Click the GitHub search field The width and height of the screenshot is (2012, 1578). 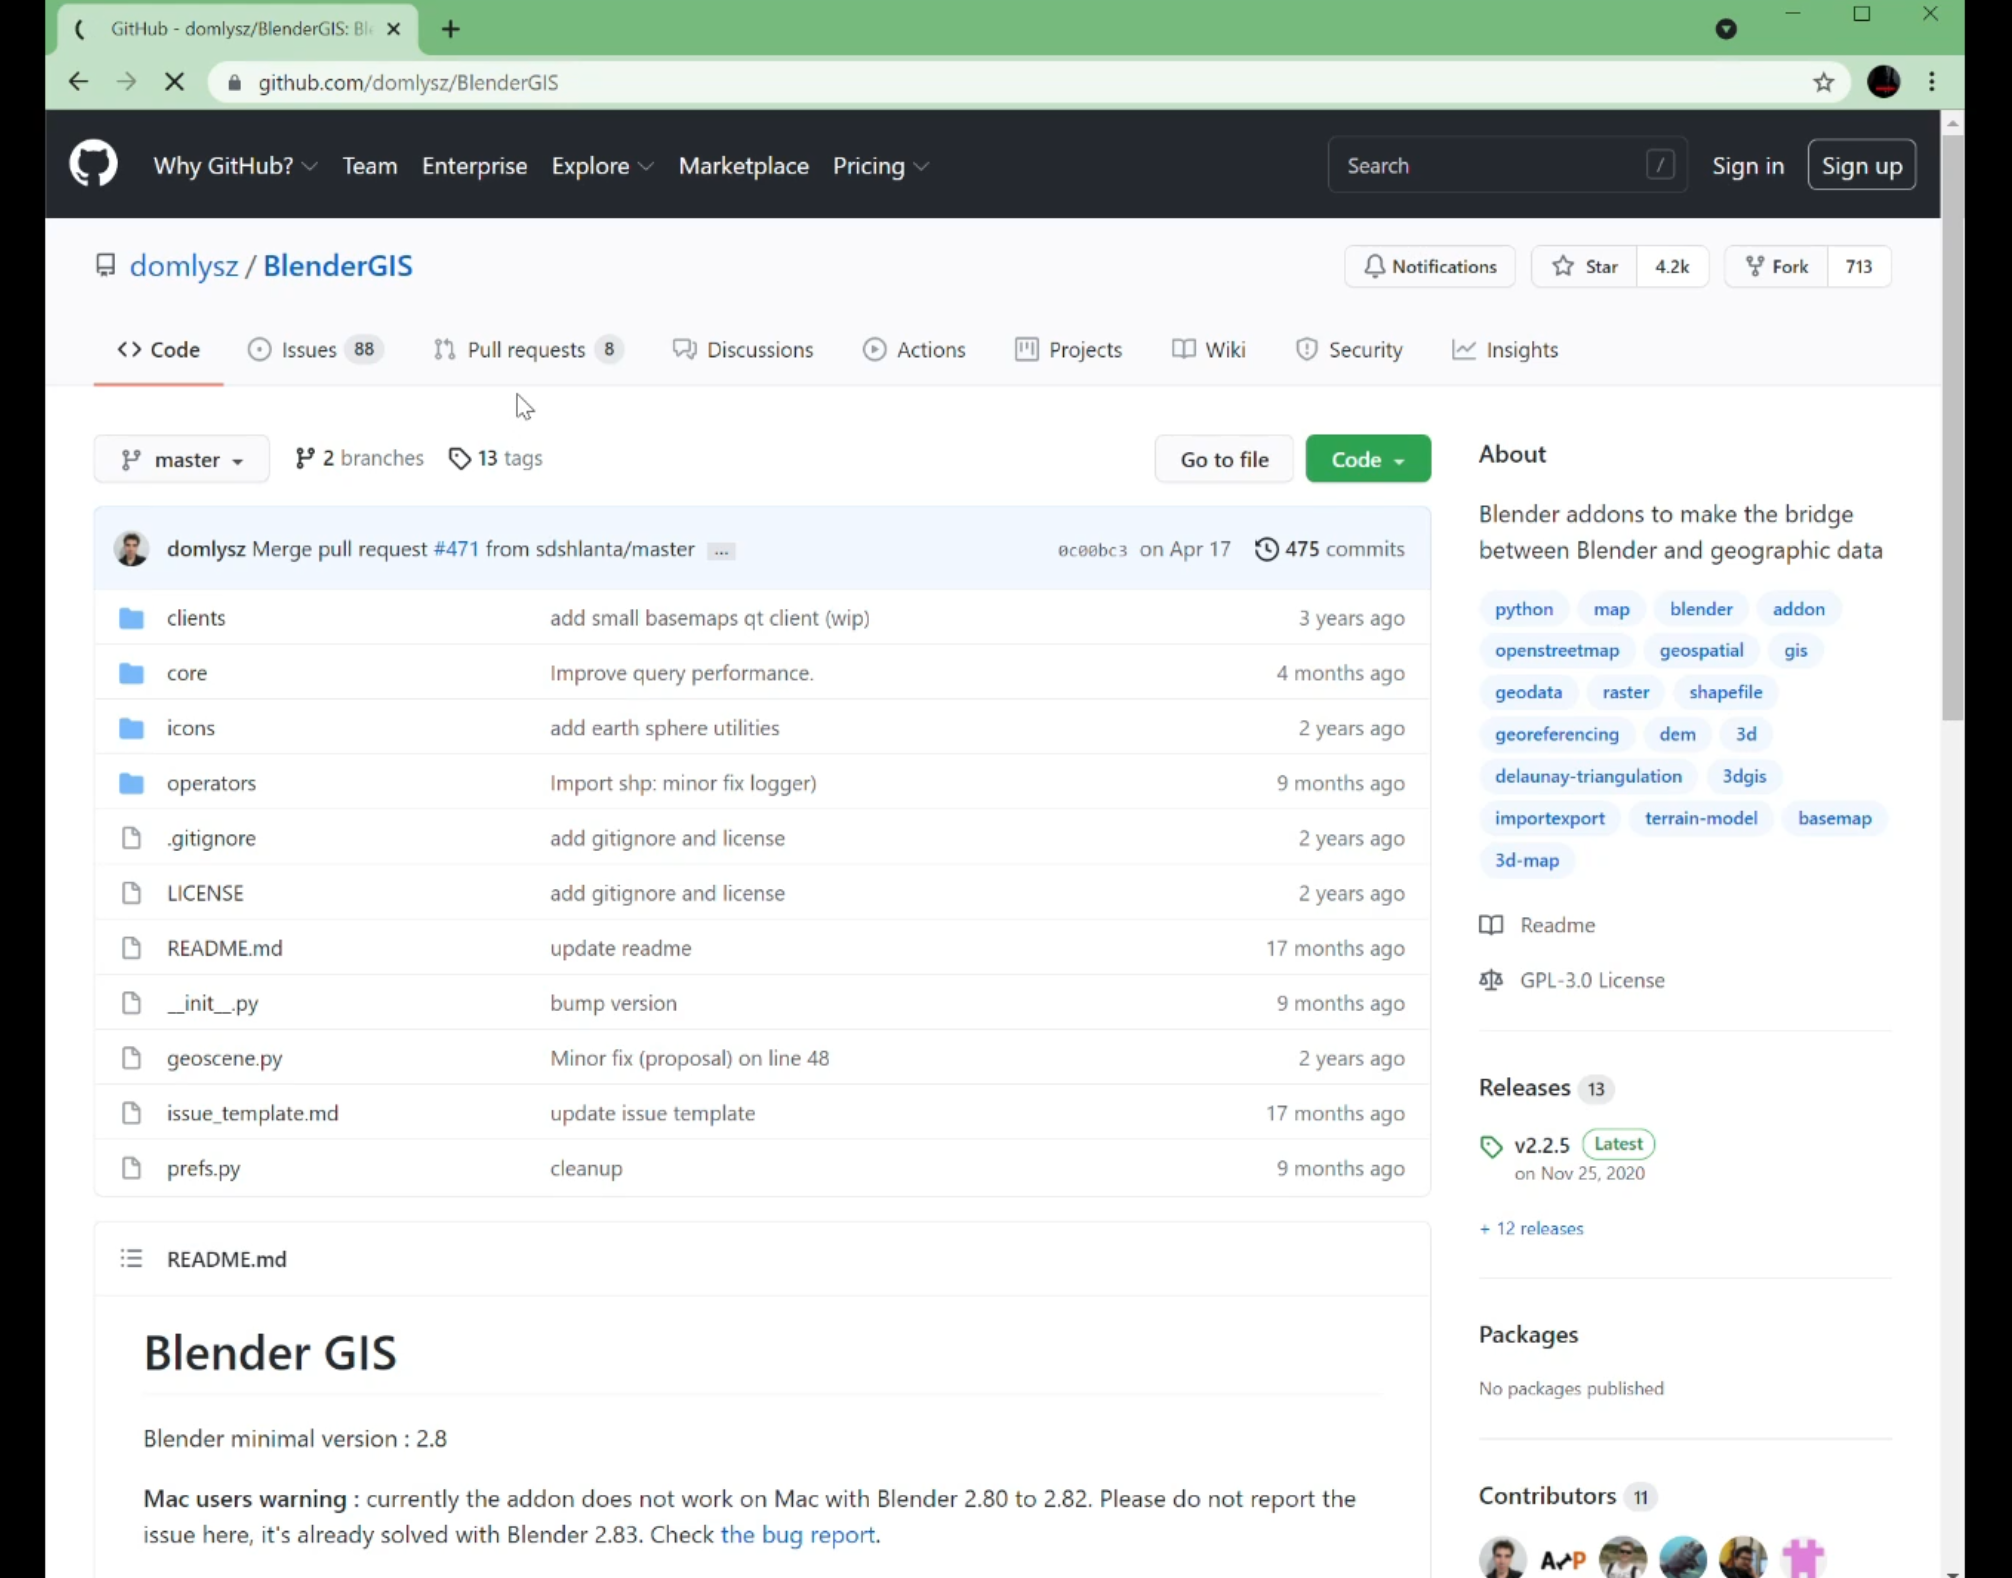(1490, 166)
